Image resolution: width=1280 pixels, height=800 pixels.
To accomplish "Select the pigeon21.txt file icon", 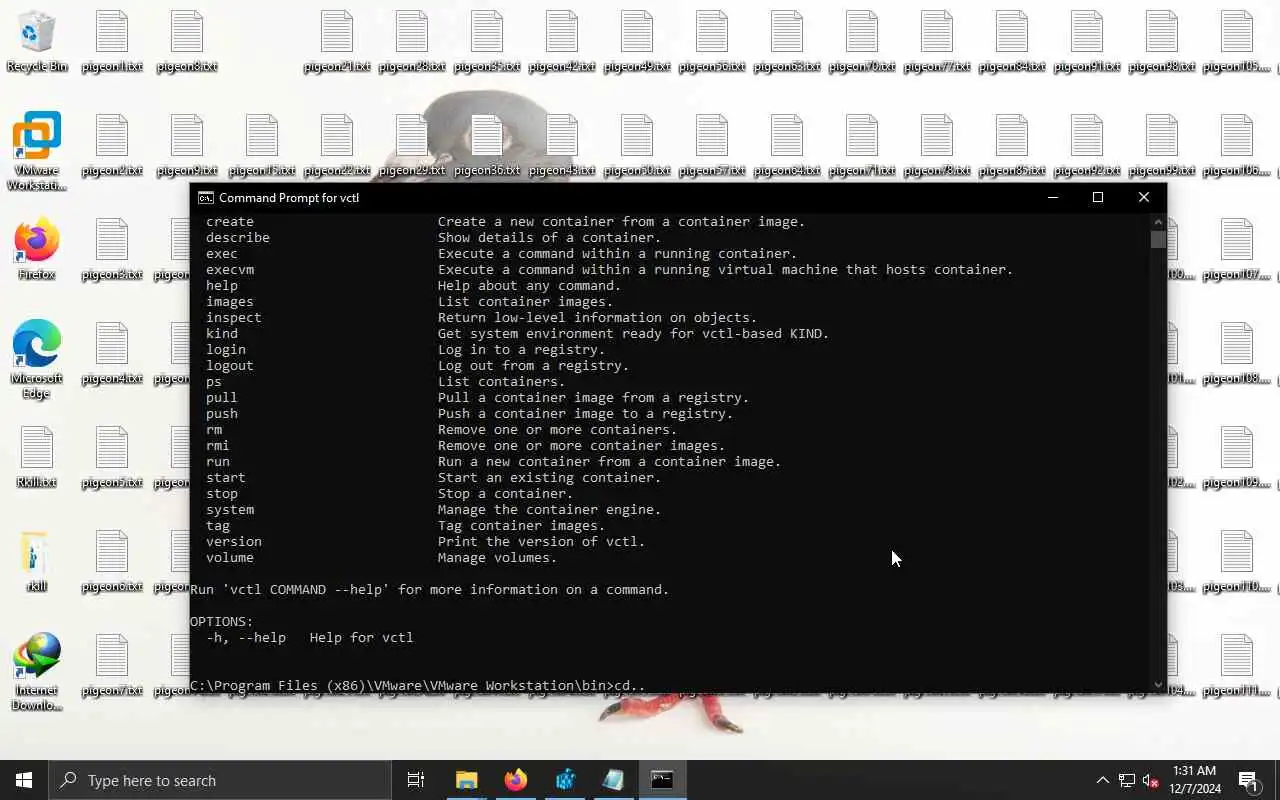I will 337,42.
